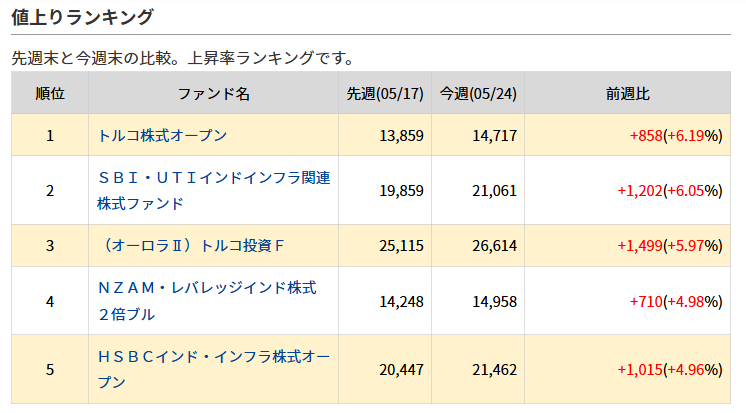This screenshot has width=746, height=413.
Task: Open the トルコ株式オープン fund link
Action: click(162, 136)
